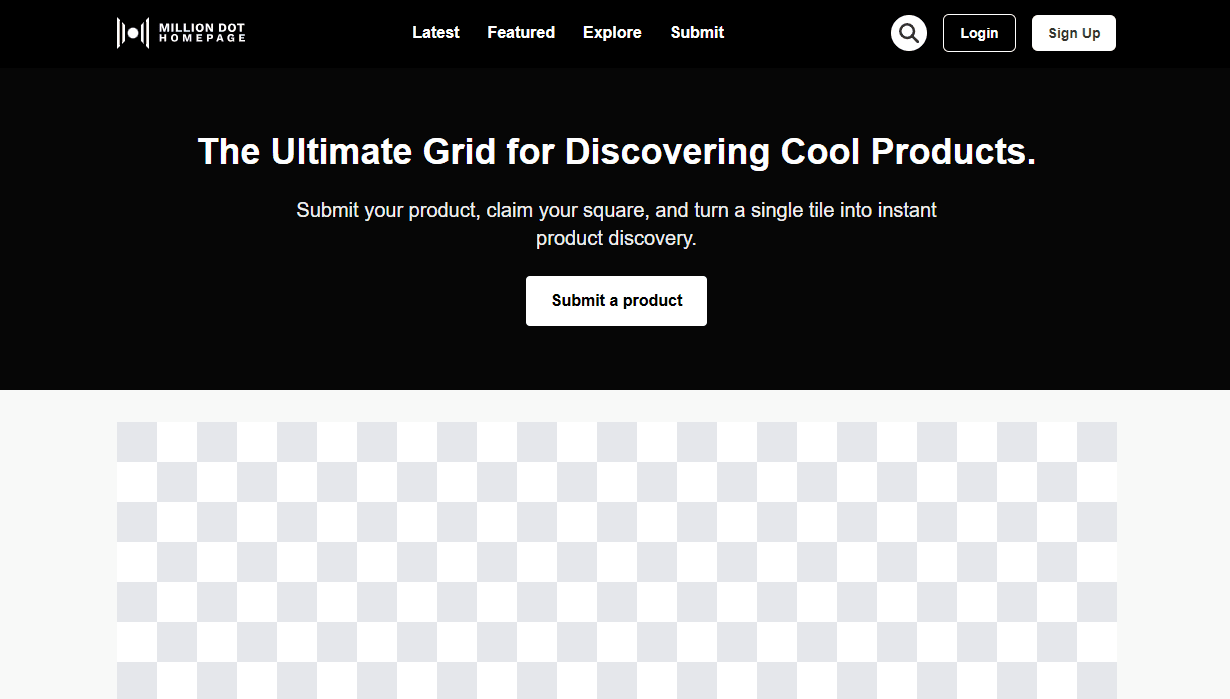Click the magnifying glass in the header

pos(908,33)
